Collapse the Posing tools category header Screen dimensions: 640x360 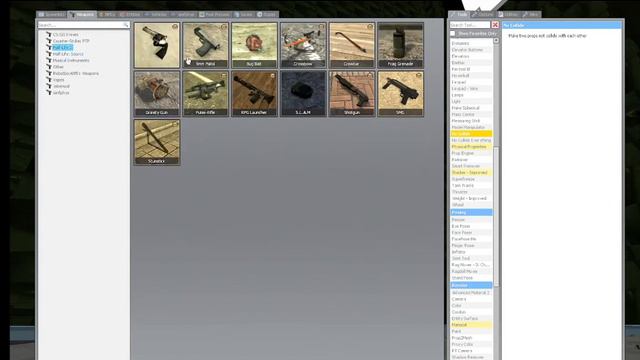tap(471, 212)
